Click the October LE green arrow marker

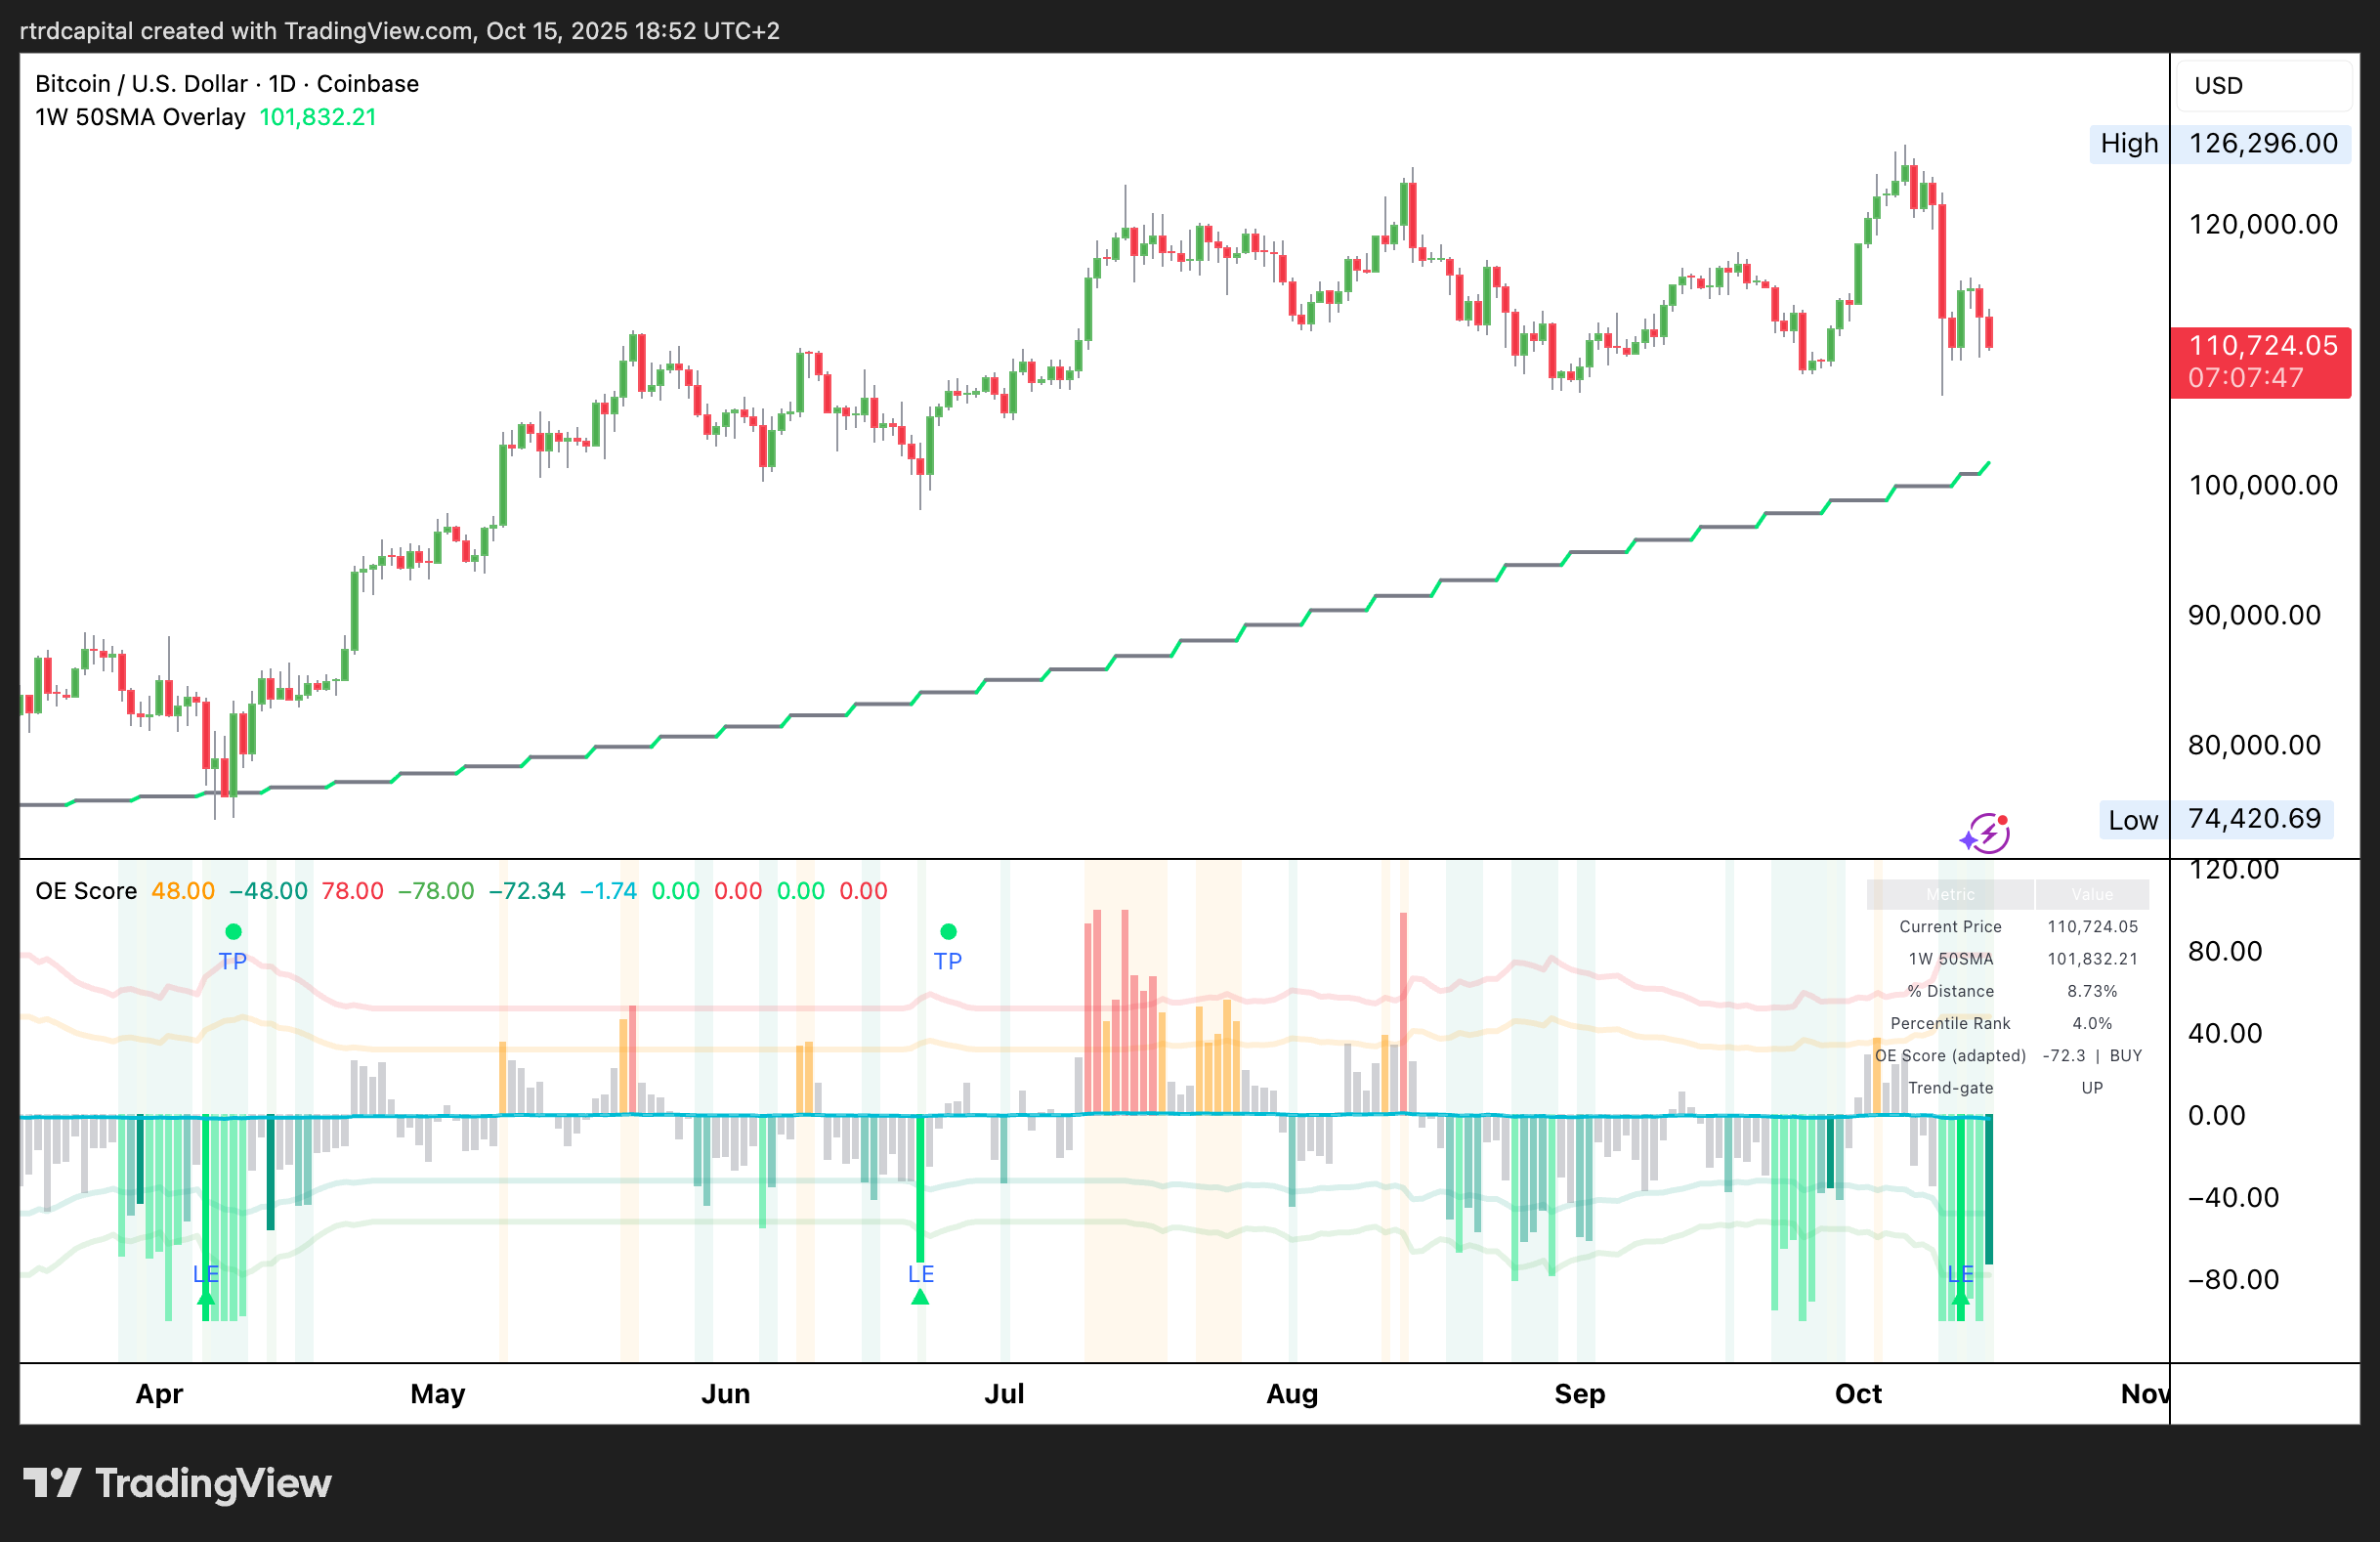click(1960, 1298)
